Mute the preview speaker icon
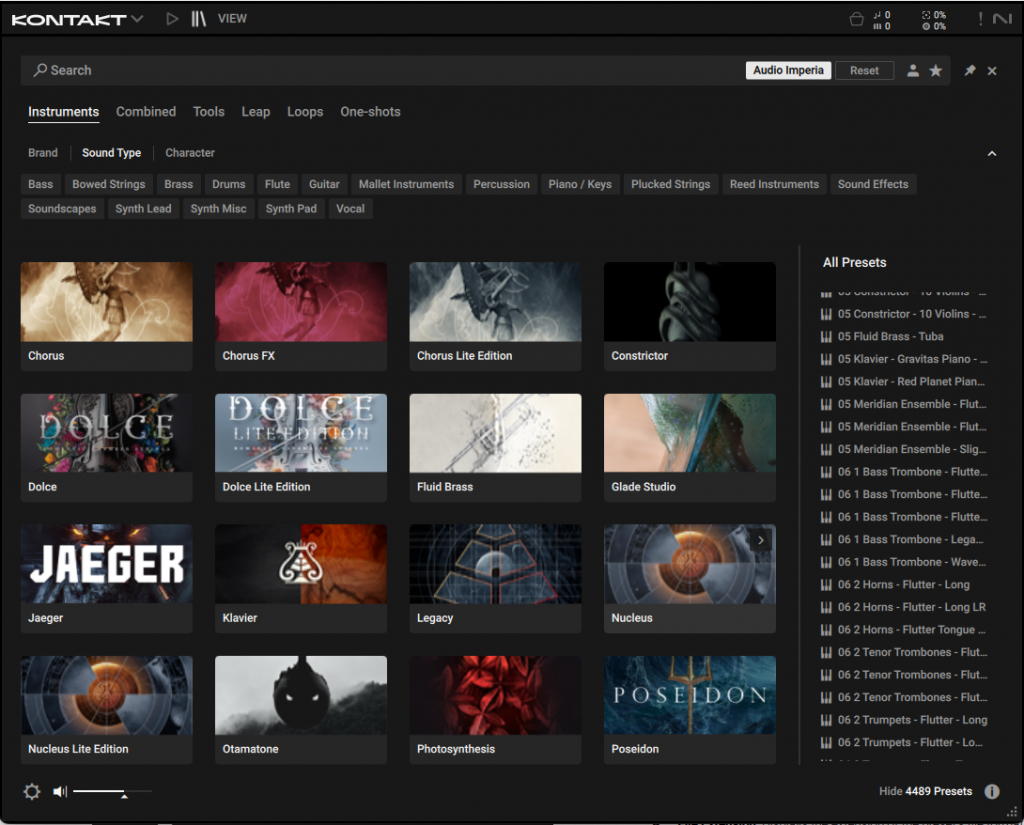The width and height of the screenshot is (1024, 825). pyautogui.click(x=60, y=791)
